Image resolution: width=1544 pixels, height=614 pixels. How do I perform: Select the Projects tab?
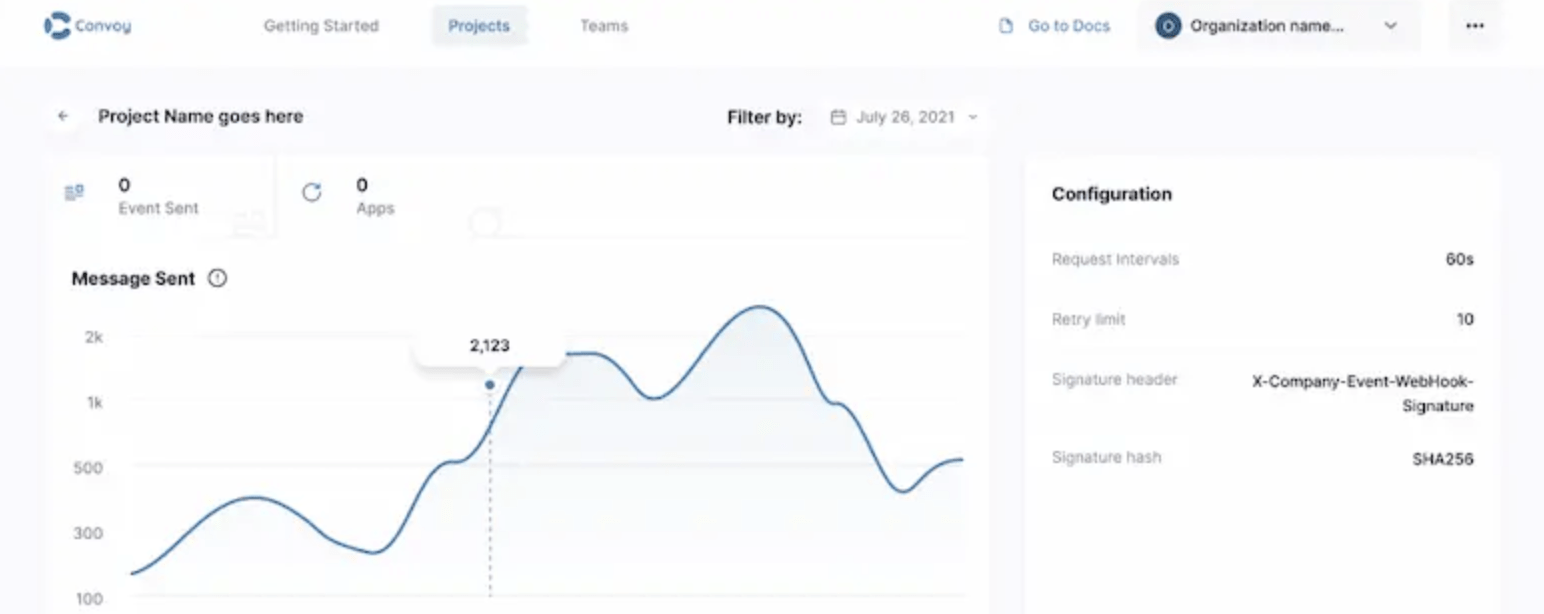(x=479, y=26)
